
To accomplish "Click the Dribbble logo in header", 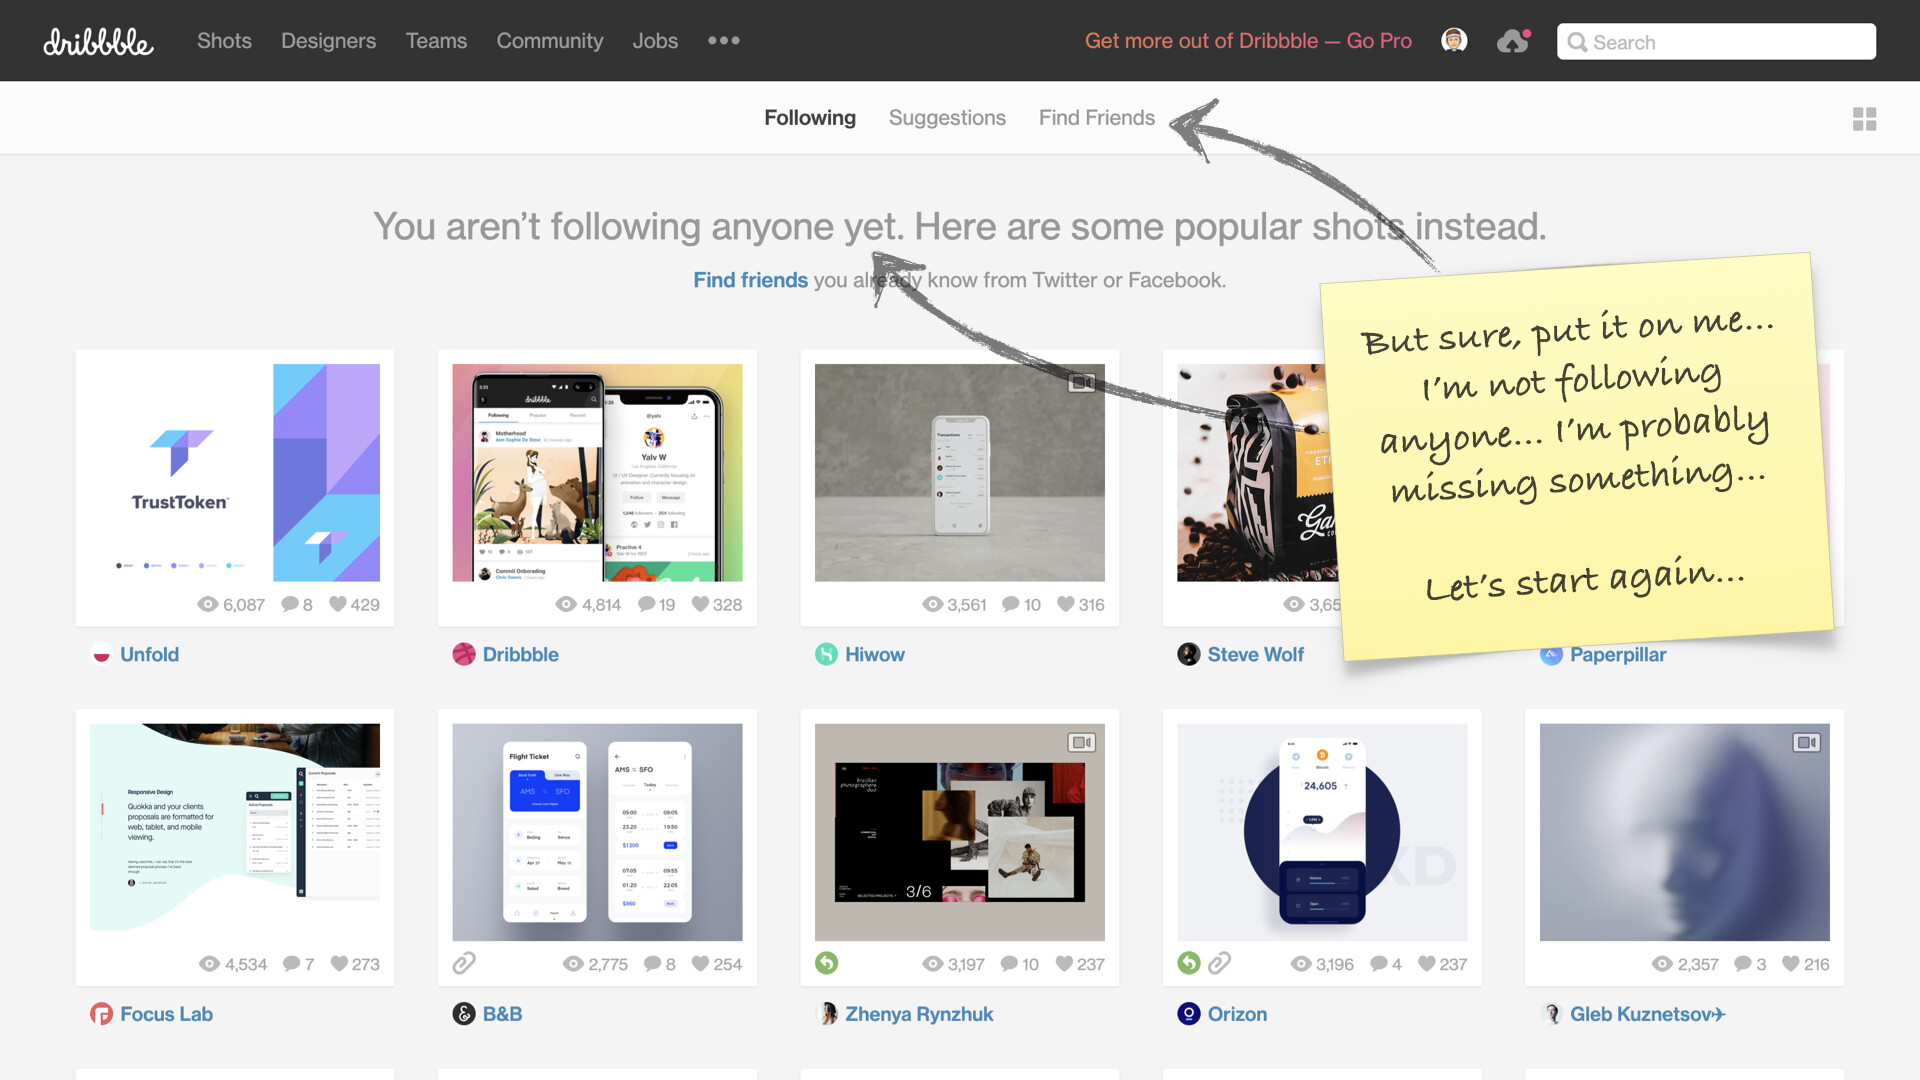I will pyautogui.click(x=98, y=41).
